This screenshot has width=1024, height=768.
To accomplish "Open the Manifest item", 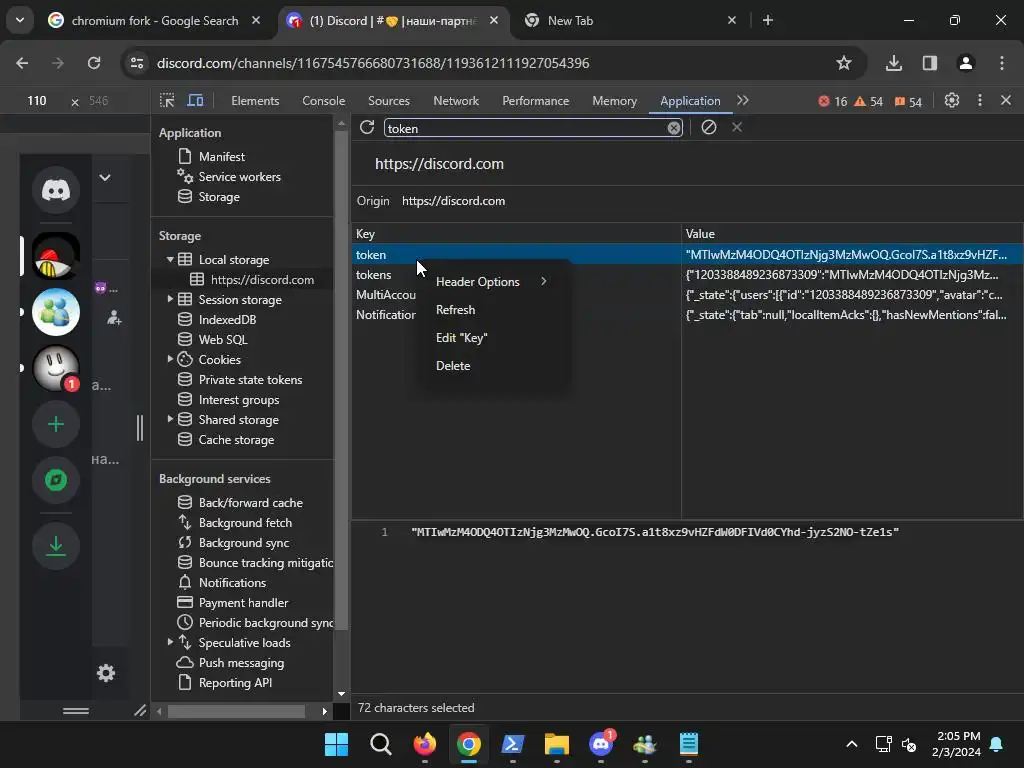I will pyautogui.click(x=212, y=157).
